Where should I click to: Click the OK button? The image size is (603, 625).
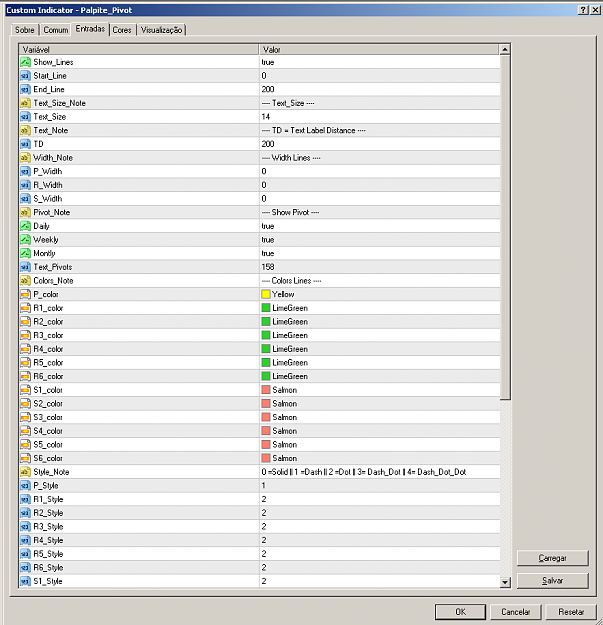(460, 611)
